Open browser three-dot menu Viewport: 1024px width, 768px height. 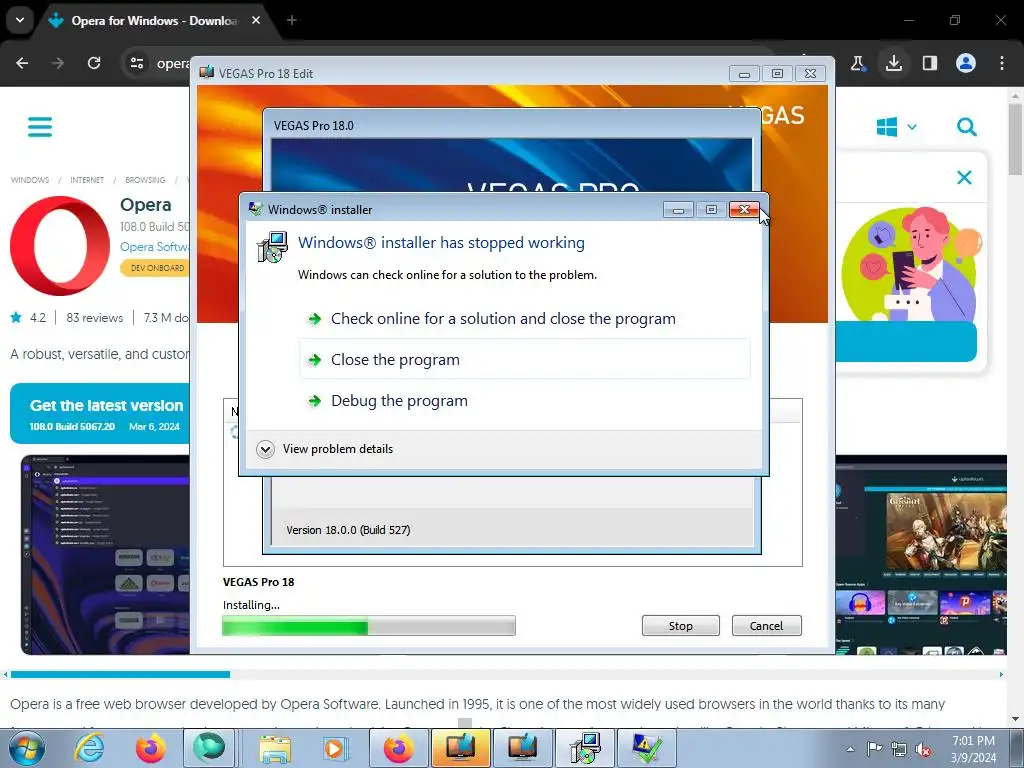1002,63
